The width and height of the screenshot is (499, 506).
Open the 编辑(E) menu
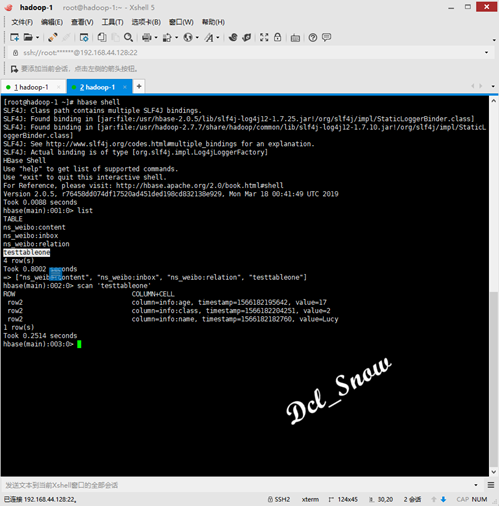(x=52, y=22)
